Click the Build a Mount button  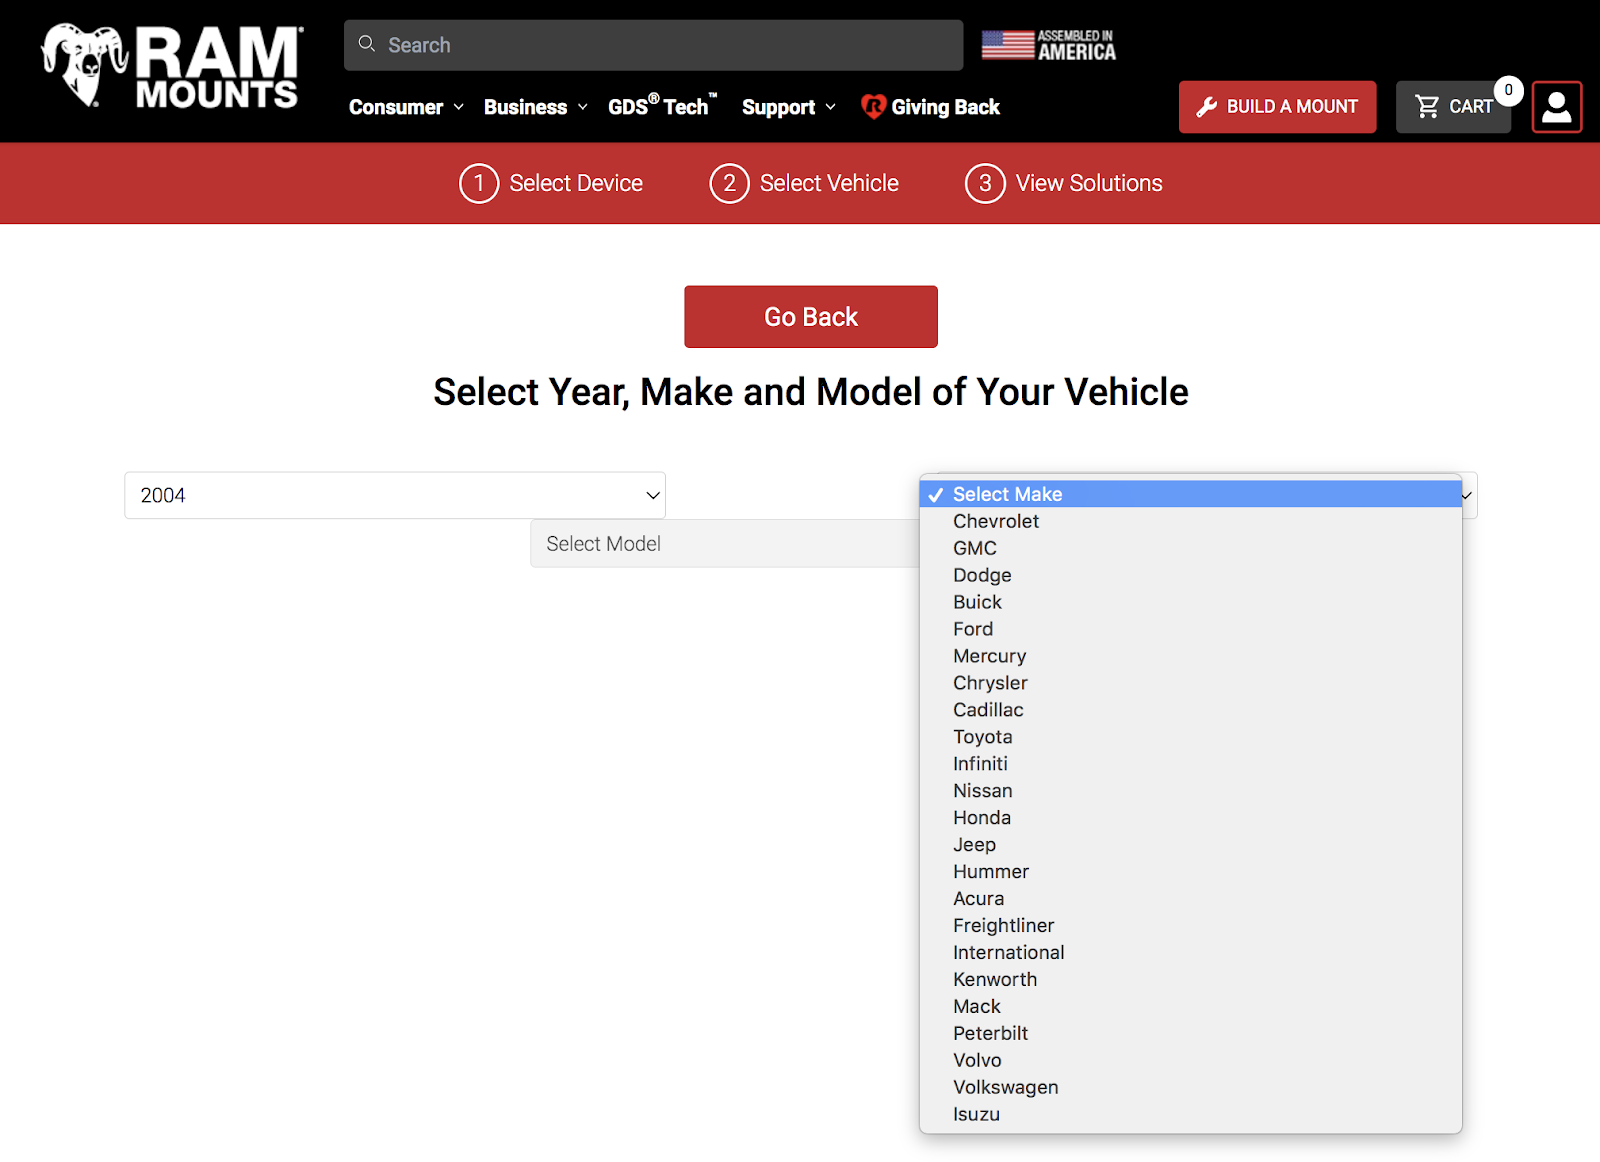[x=1278, y=107]
